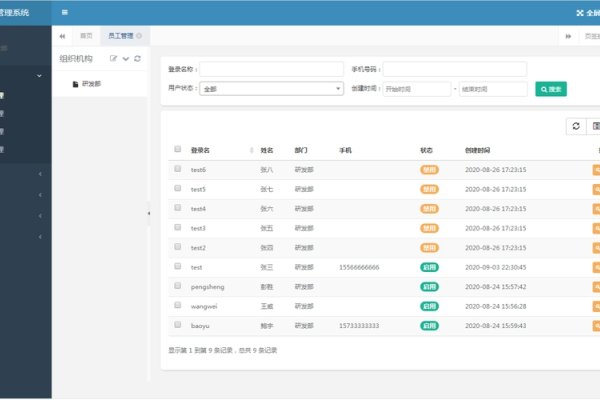Click the green 搜索 search button

(551, 89)
